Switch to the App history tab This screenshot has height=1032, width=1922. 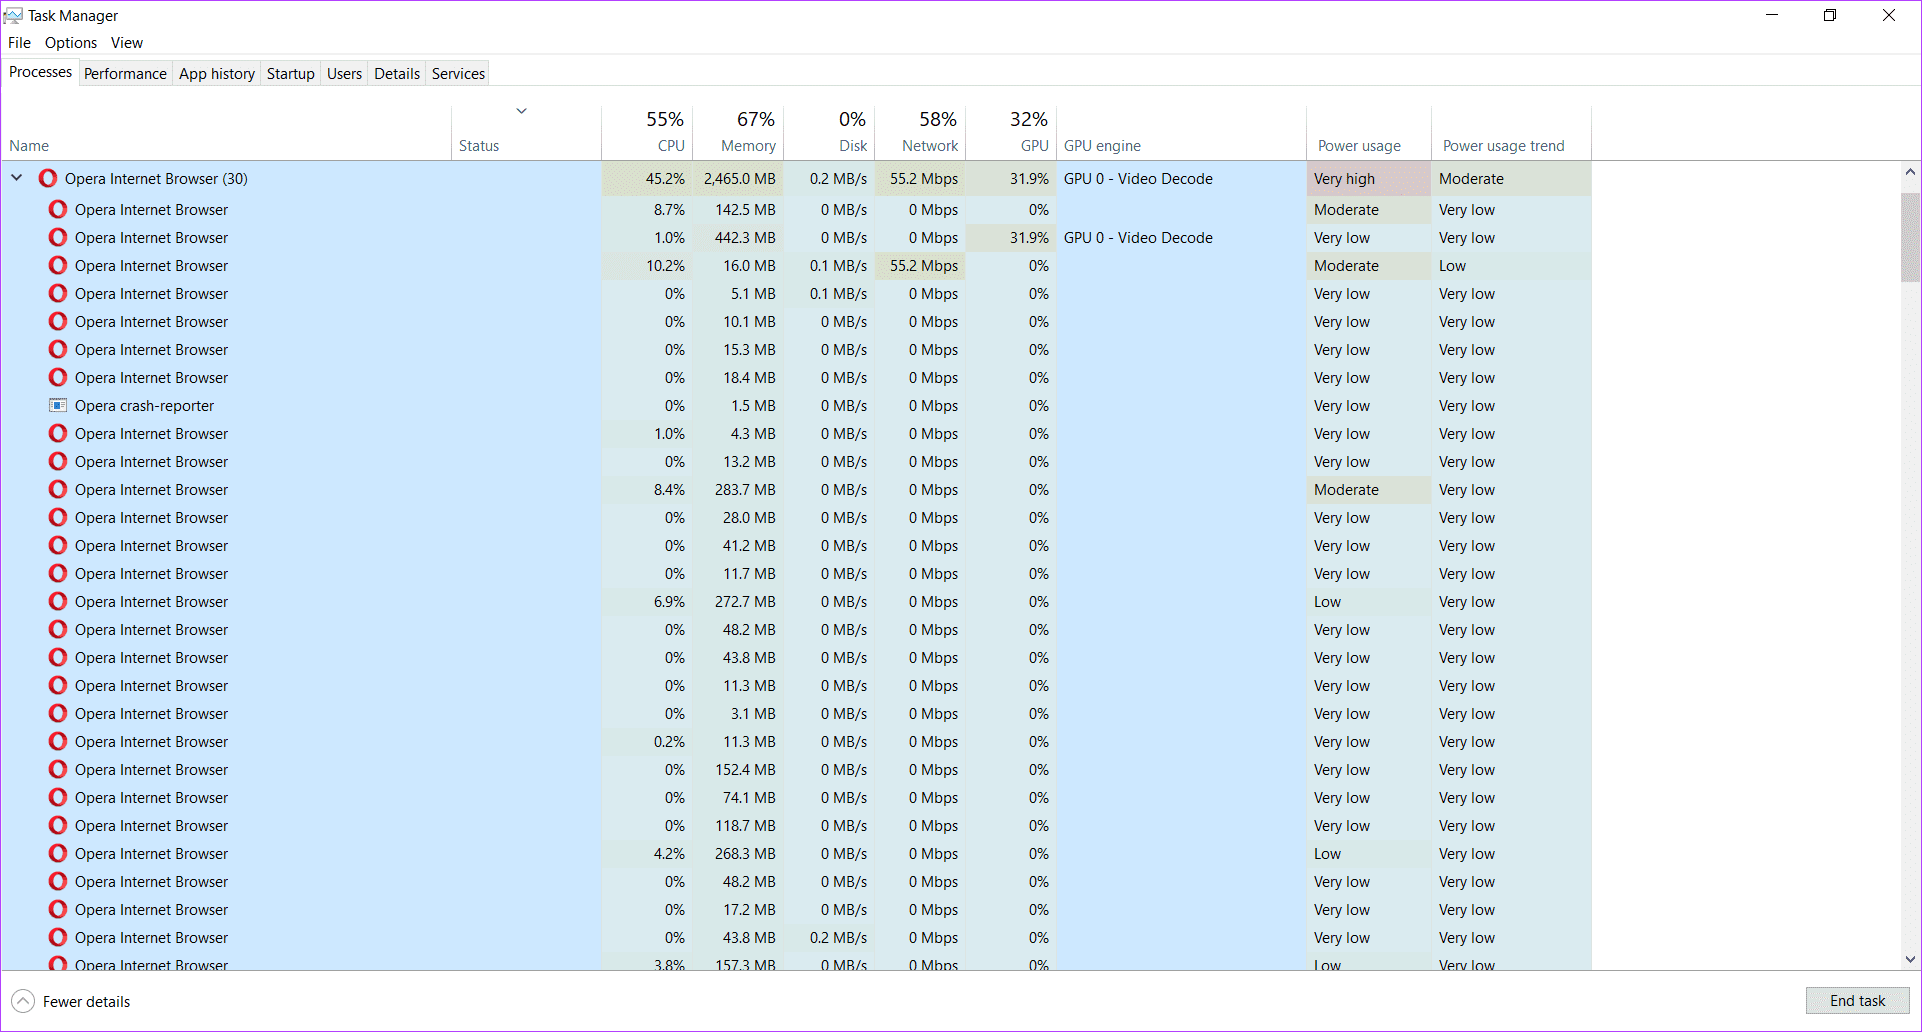217,73
